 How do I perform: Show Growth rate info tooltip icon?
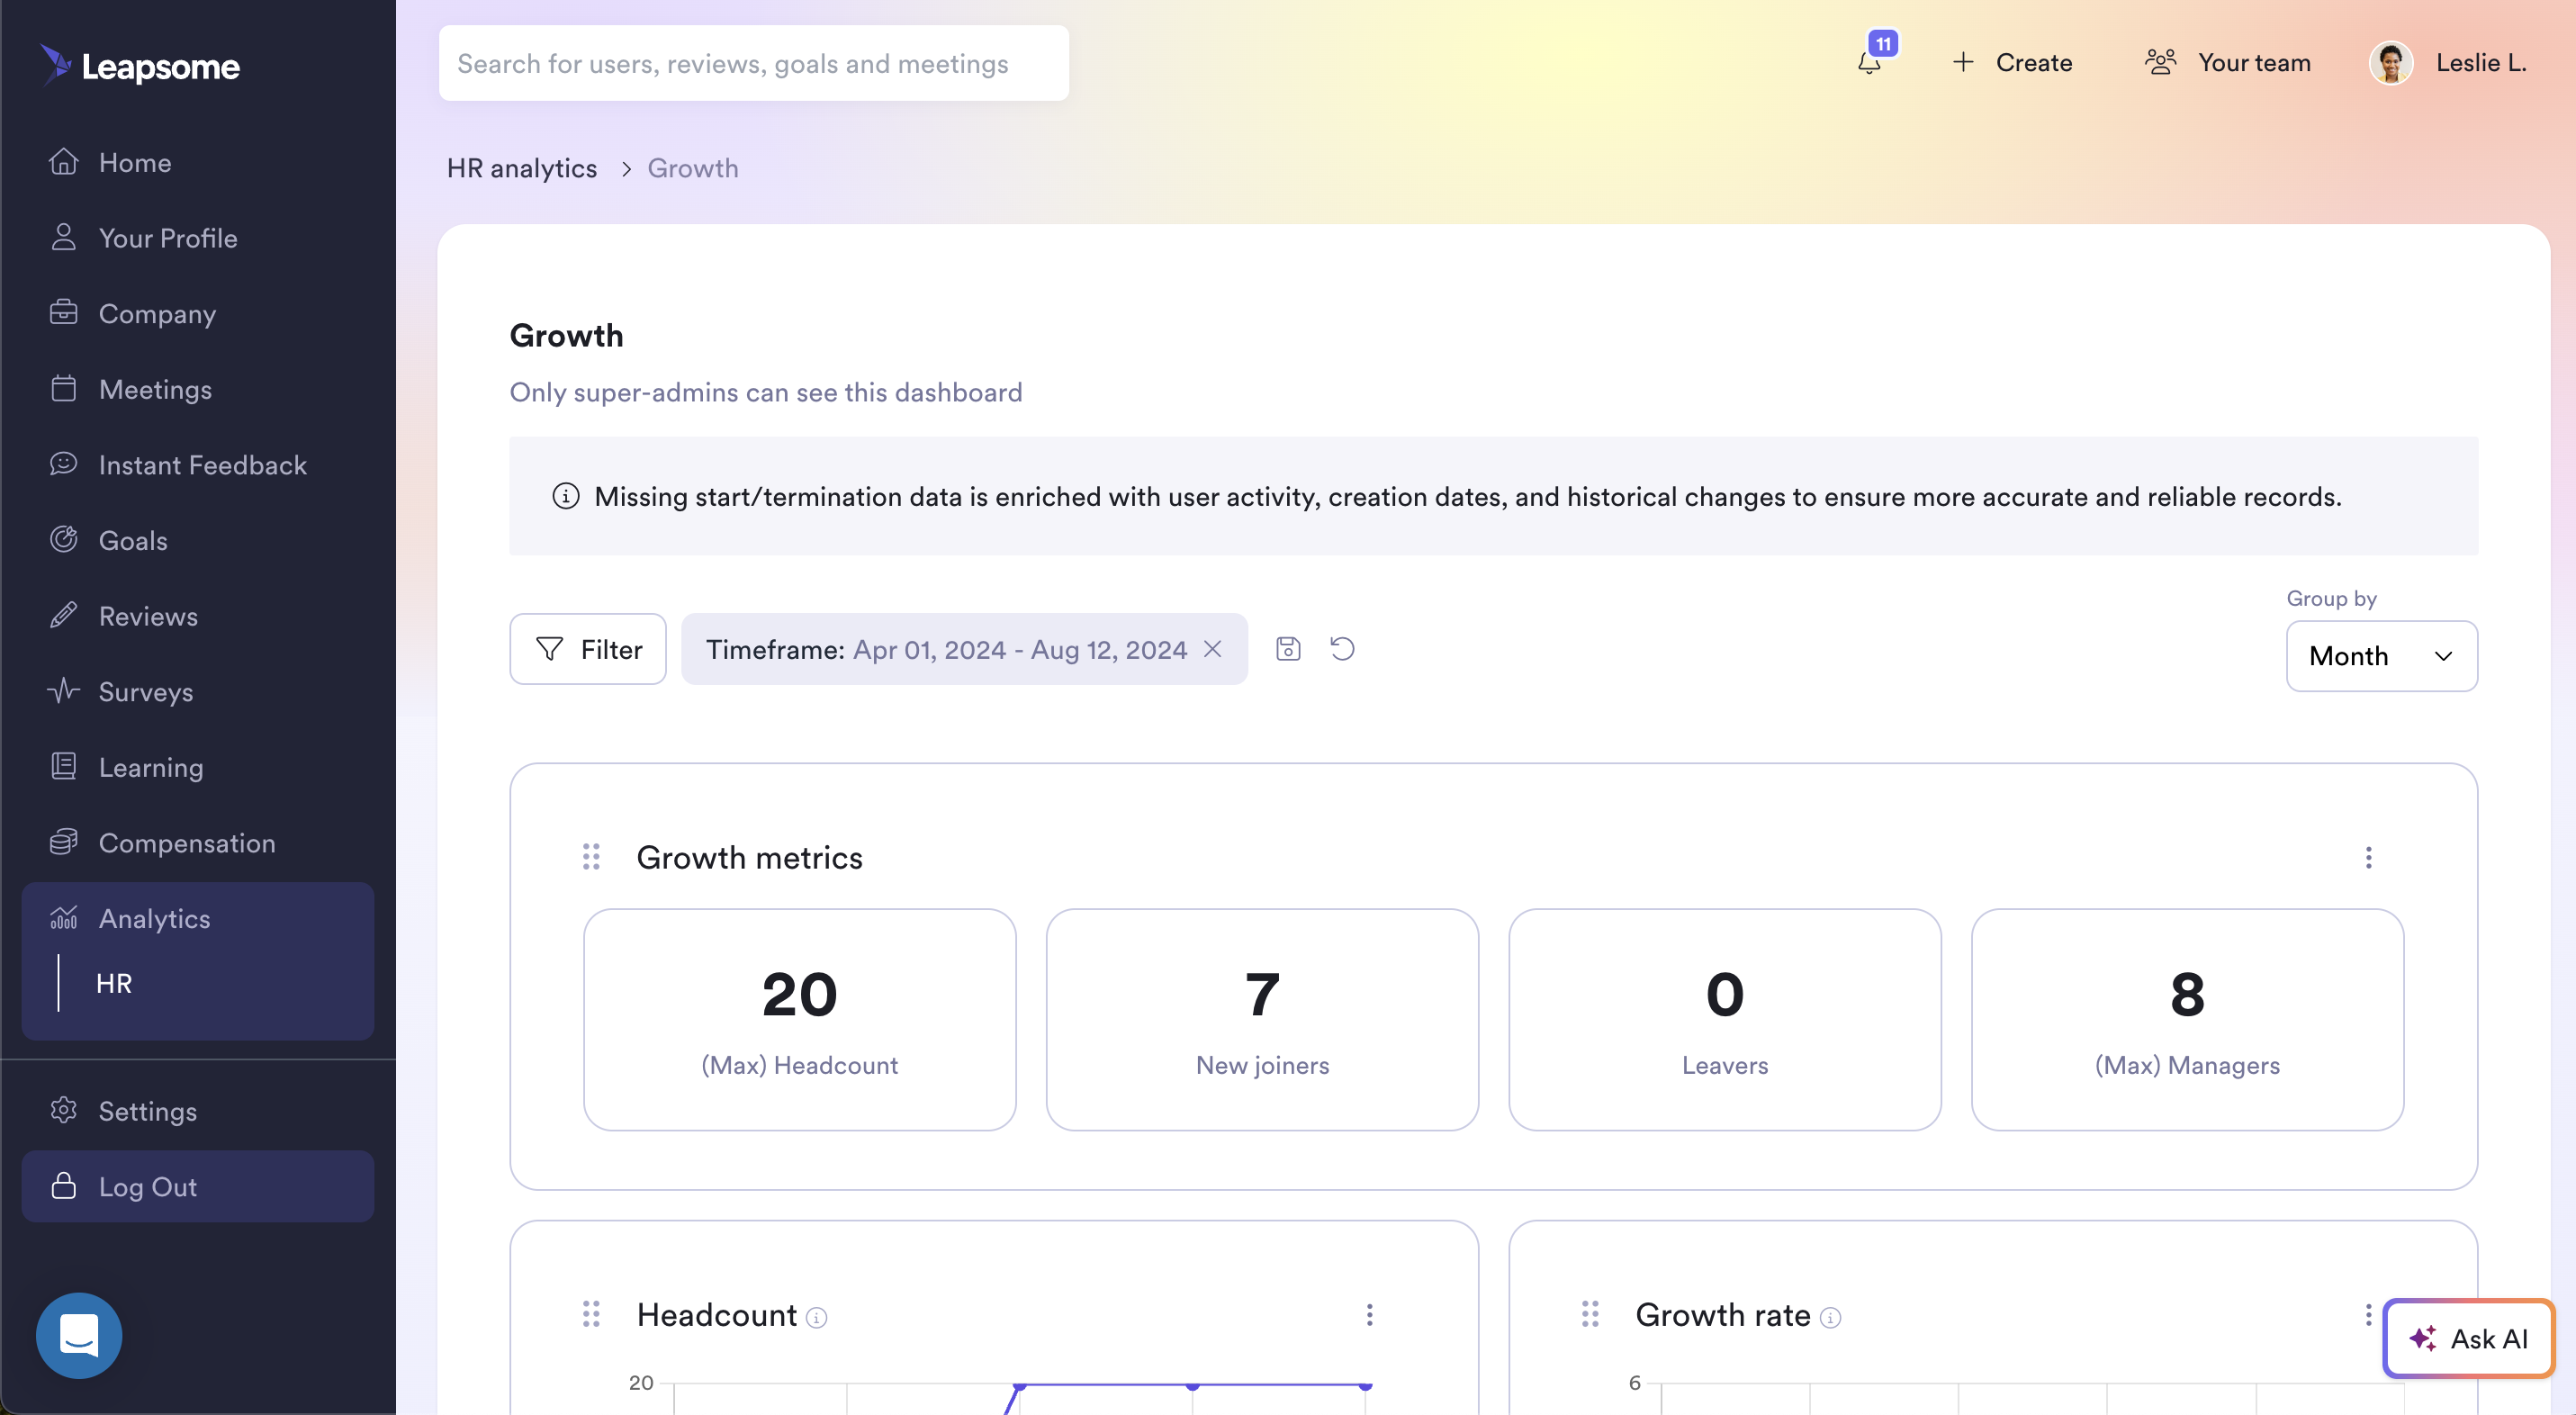click(x=1830, y=1318)
